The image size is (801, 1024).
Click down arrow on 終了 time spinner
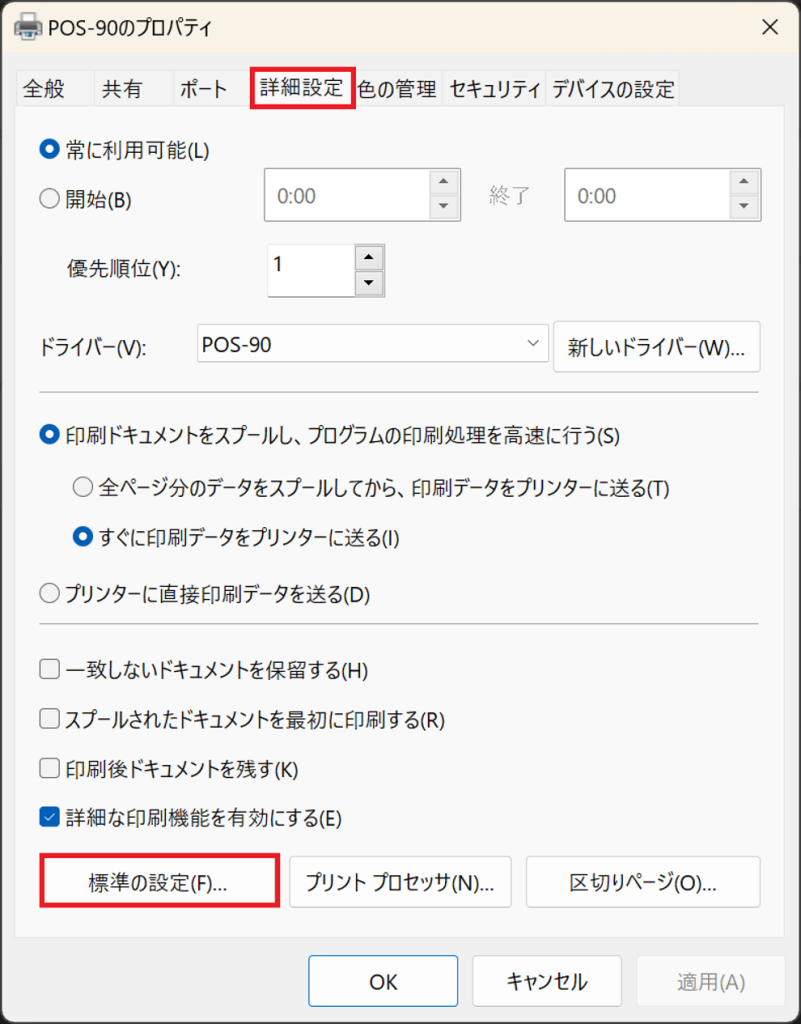pos(742,207)
